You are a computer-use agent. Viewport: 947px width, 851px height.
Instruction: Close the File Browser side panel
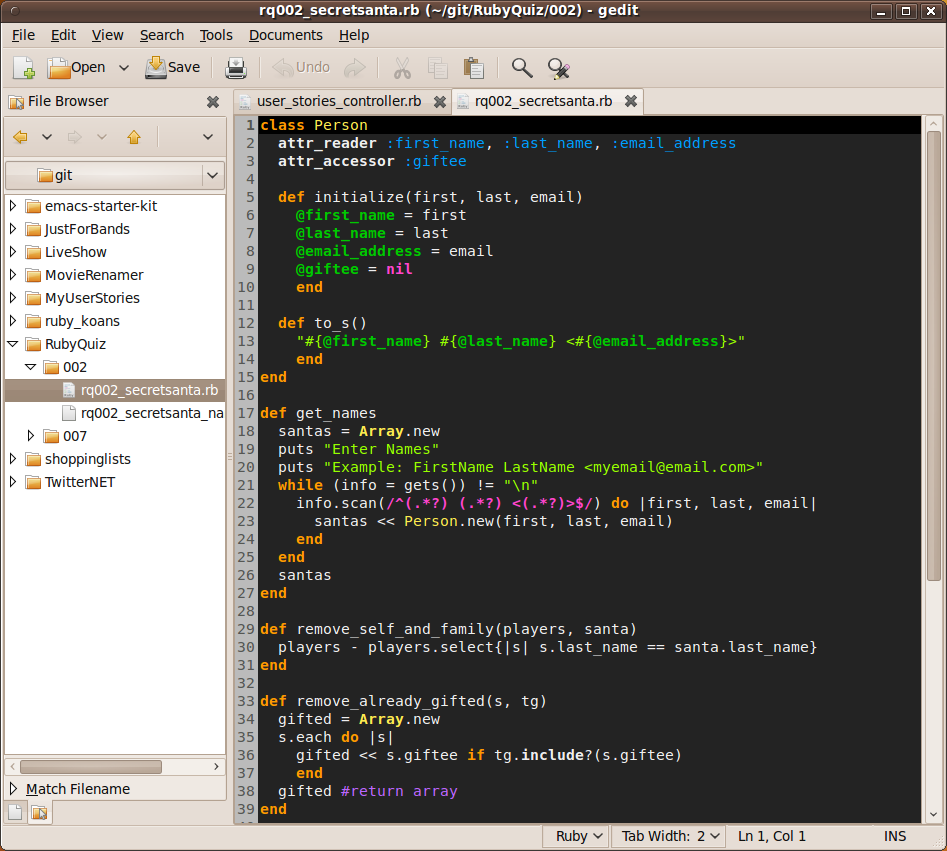[x=212, y=101]
